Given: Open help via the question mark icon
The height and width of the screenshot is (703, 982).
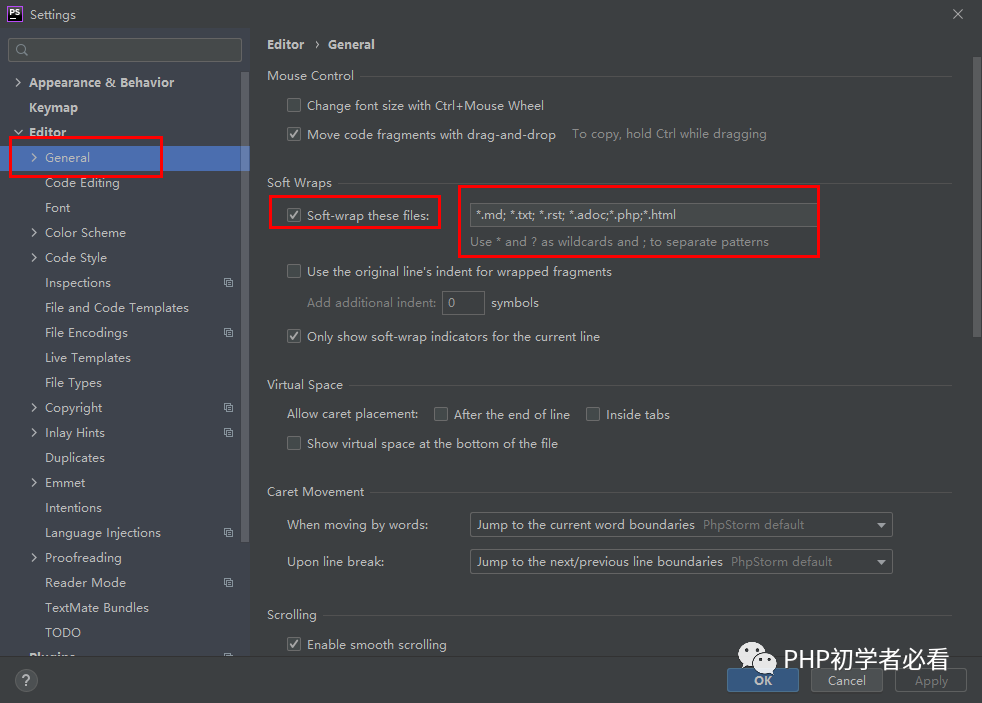Looking at the screenshot, I should click(x=26, y=680).
